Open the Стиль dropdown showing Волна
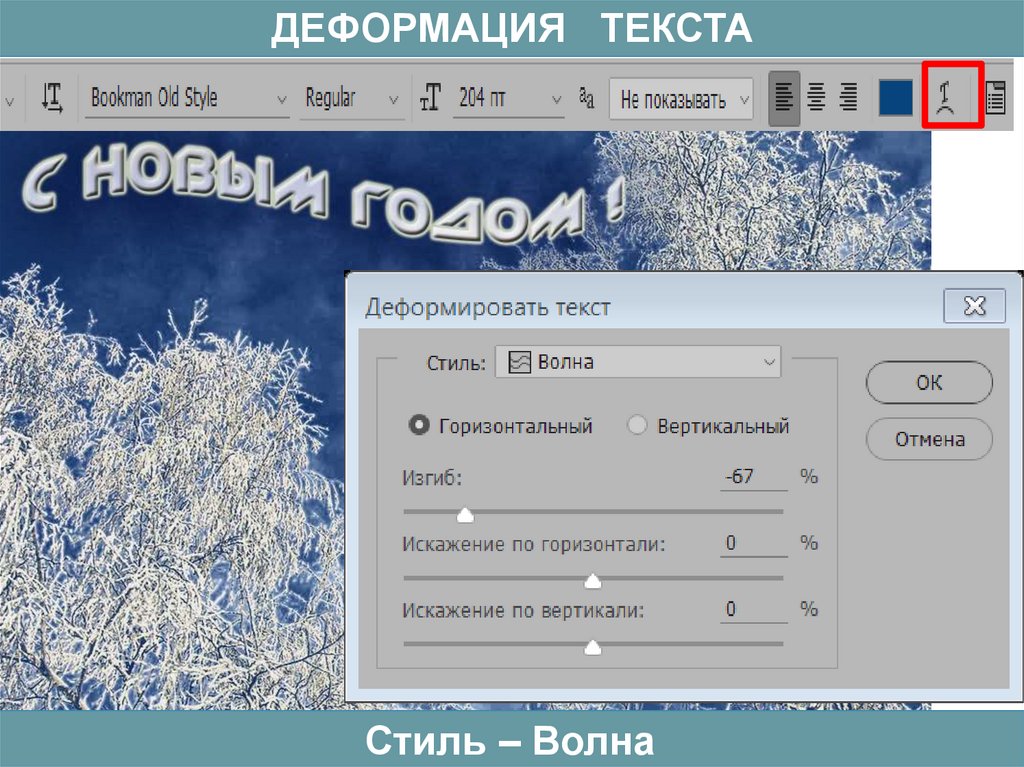1024x767 pixels. click(x=638, y=362)
